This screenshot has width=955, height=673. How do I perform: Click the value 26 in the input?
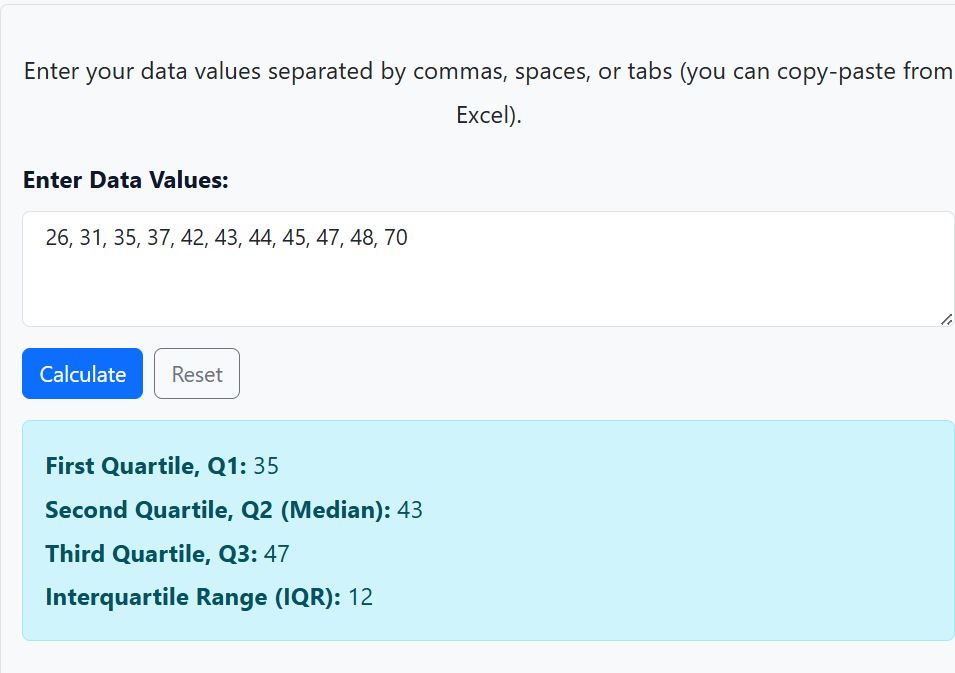click(x=56, y=238)
